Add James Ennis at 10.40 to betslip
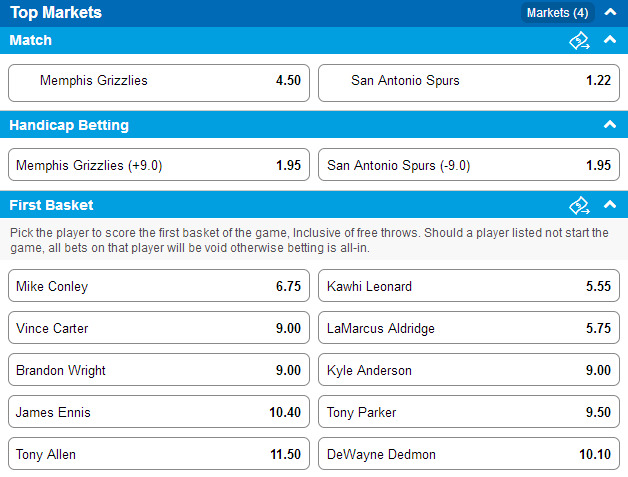The image size is (628, 477). coord(159,412)
